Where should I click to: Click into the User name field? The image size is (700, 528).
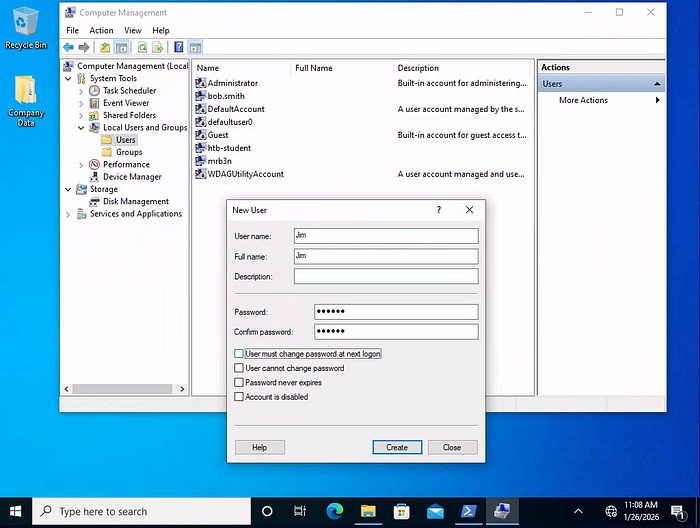point(386,236)
